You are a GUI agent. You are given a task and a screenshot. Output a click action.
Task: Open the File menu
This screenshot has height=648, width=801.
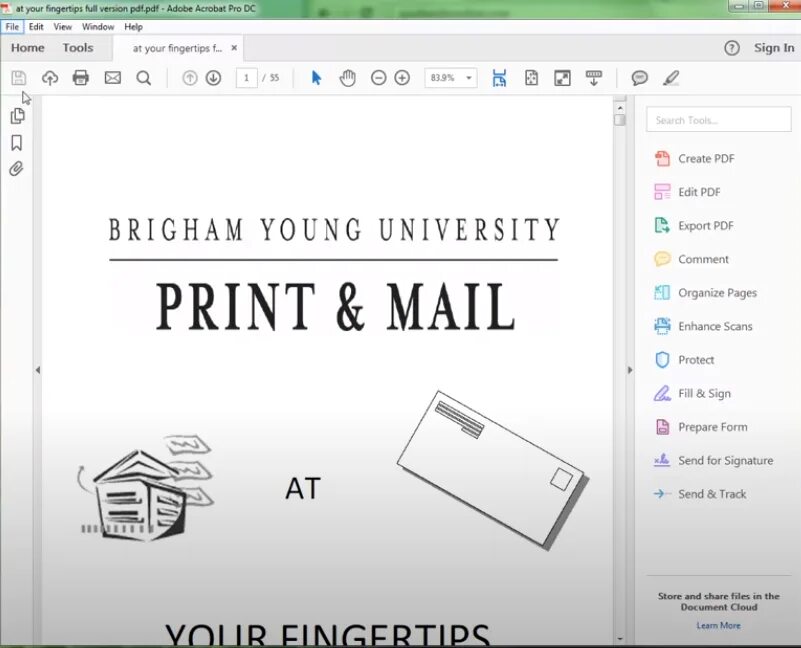tap(12, 27)
